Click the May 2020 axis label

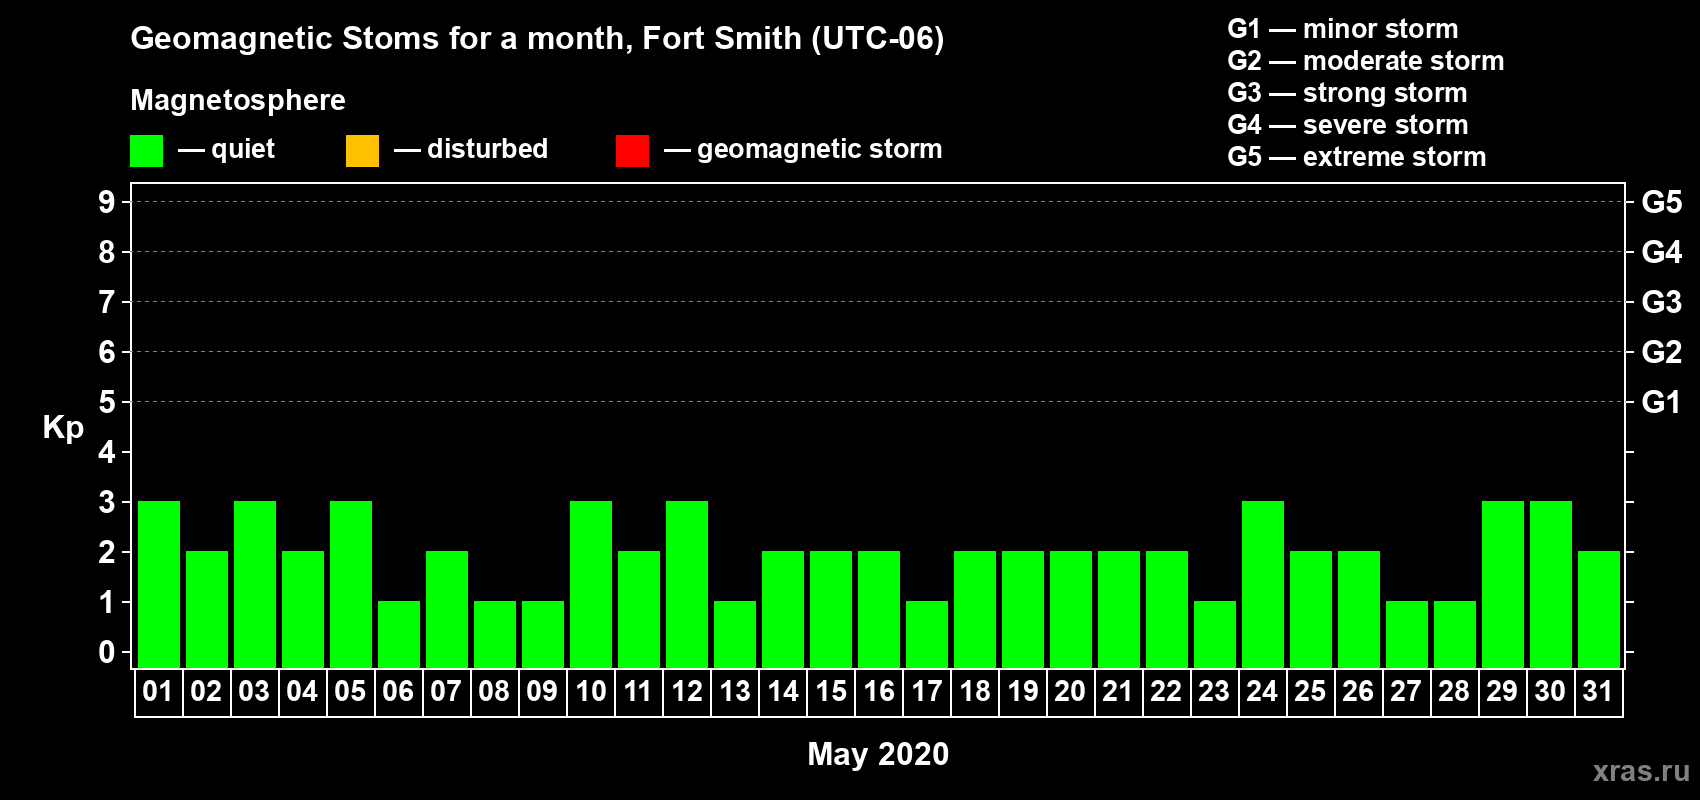point(878,754)
